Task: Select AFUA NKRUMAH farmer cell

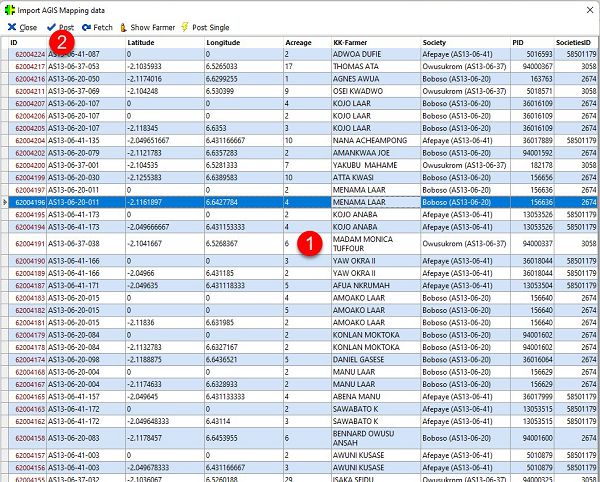Action: pyautogui.click(x=376, y=285)
